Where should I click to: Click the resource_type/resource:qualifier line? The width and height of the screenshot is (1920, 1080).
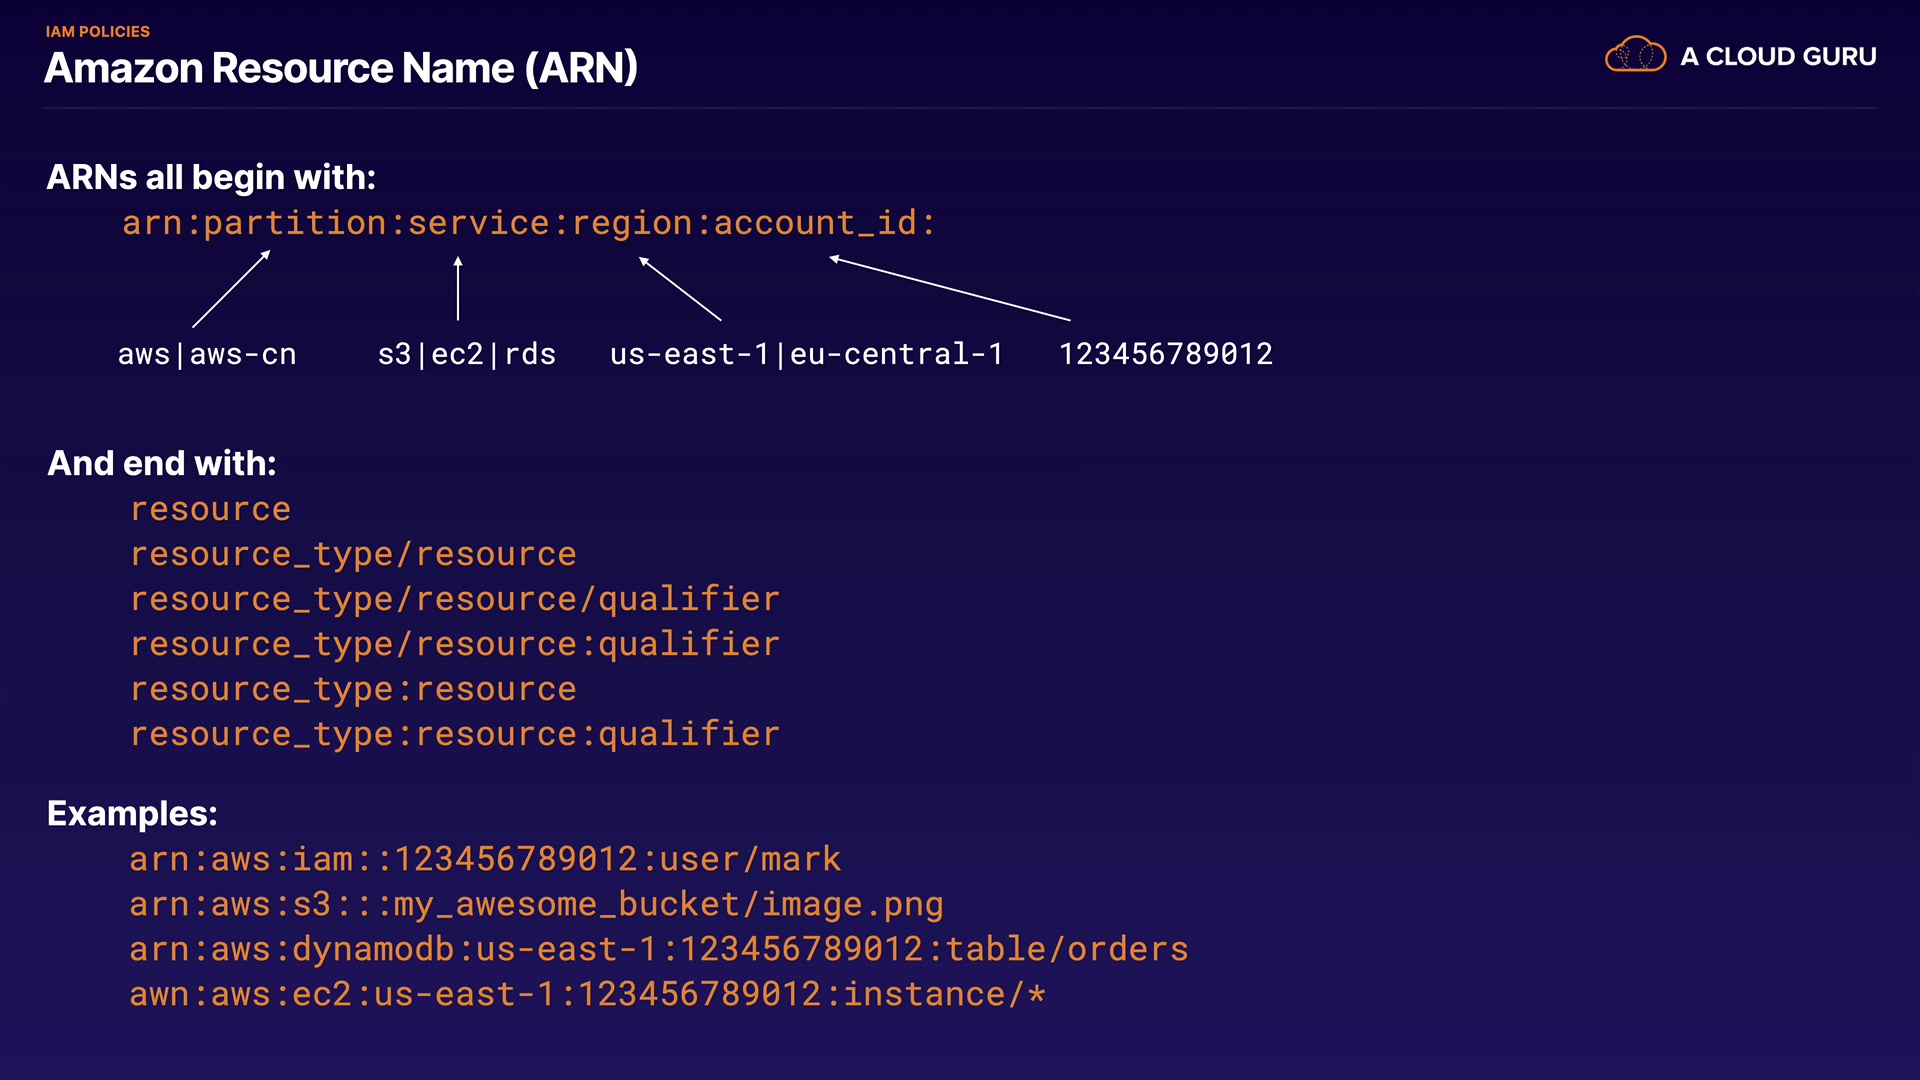point(455,645)
